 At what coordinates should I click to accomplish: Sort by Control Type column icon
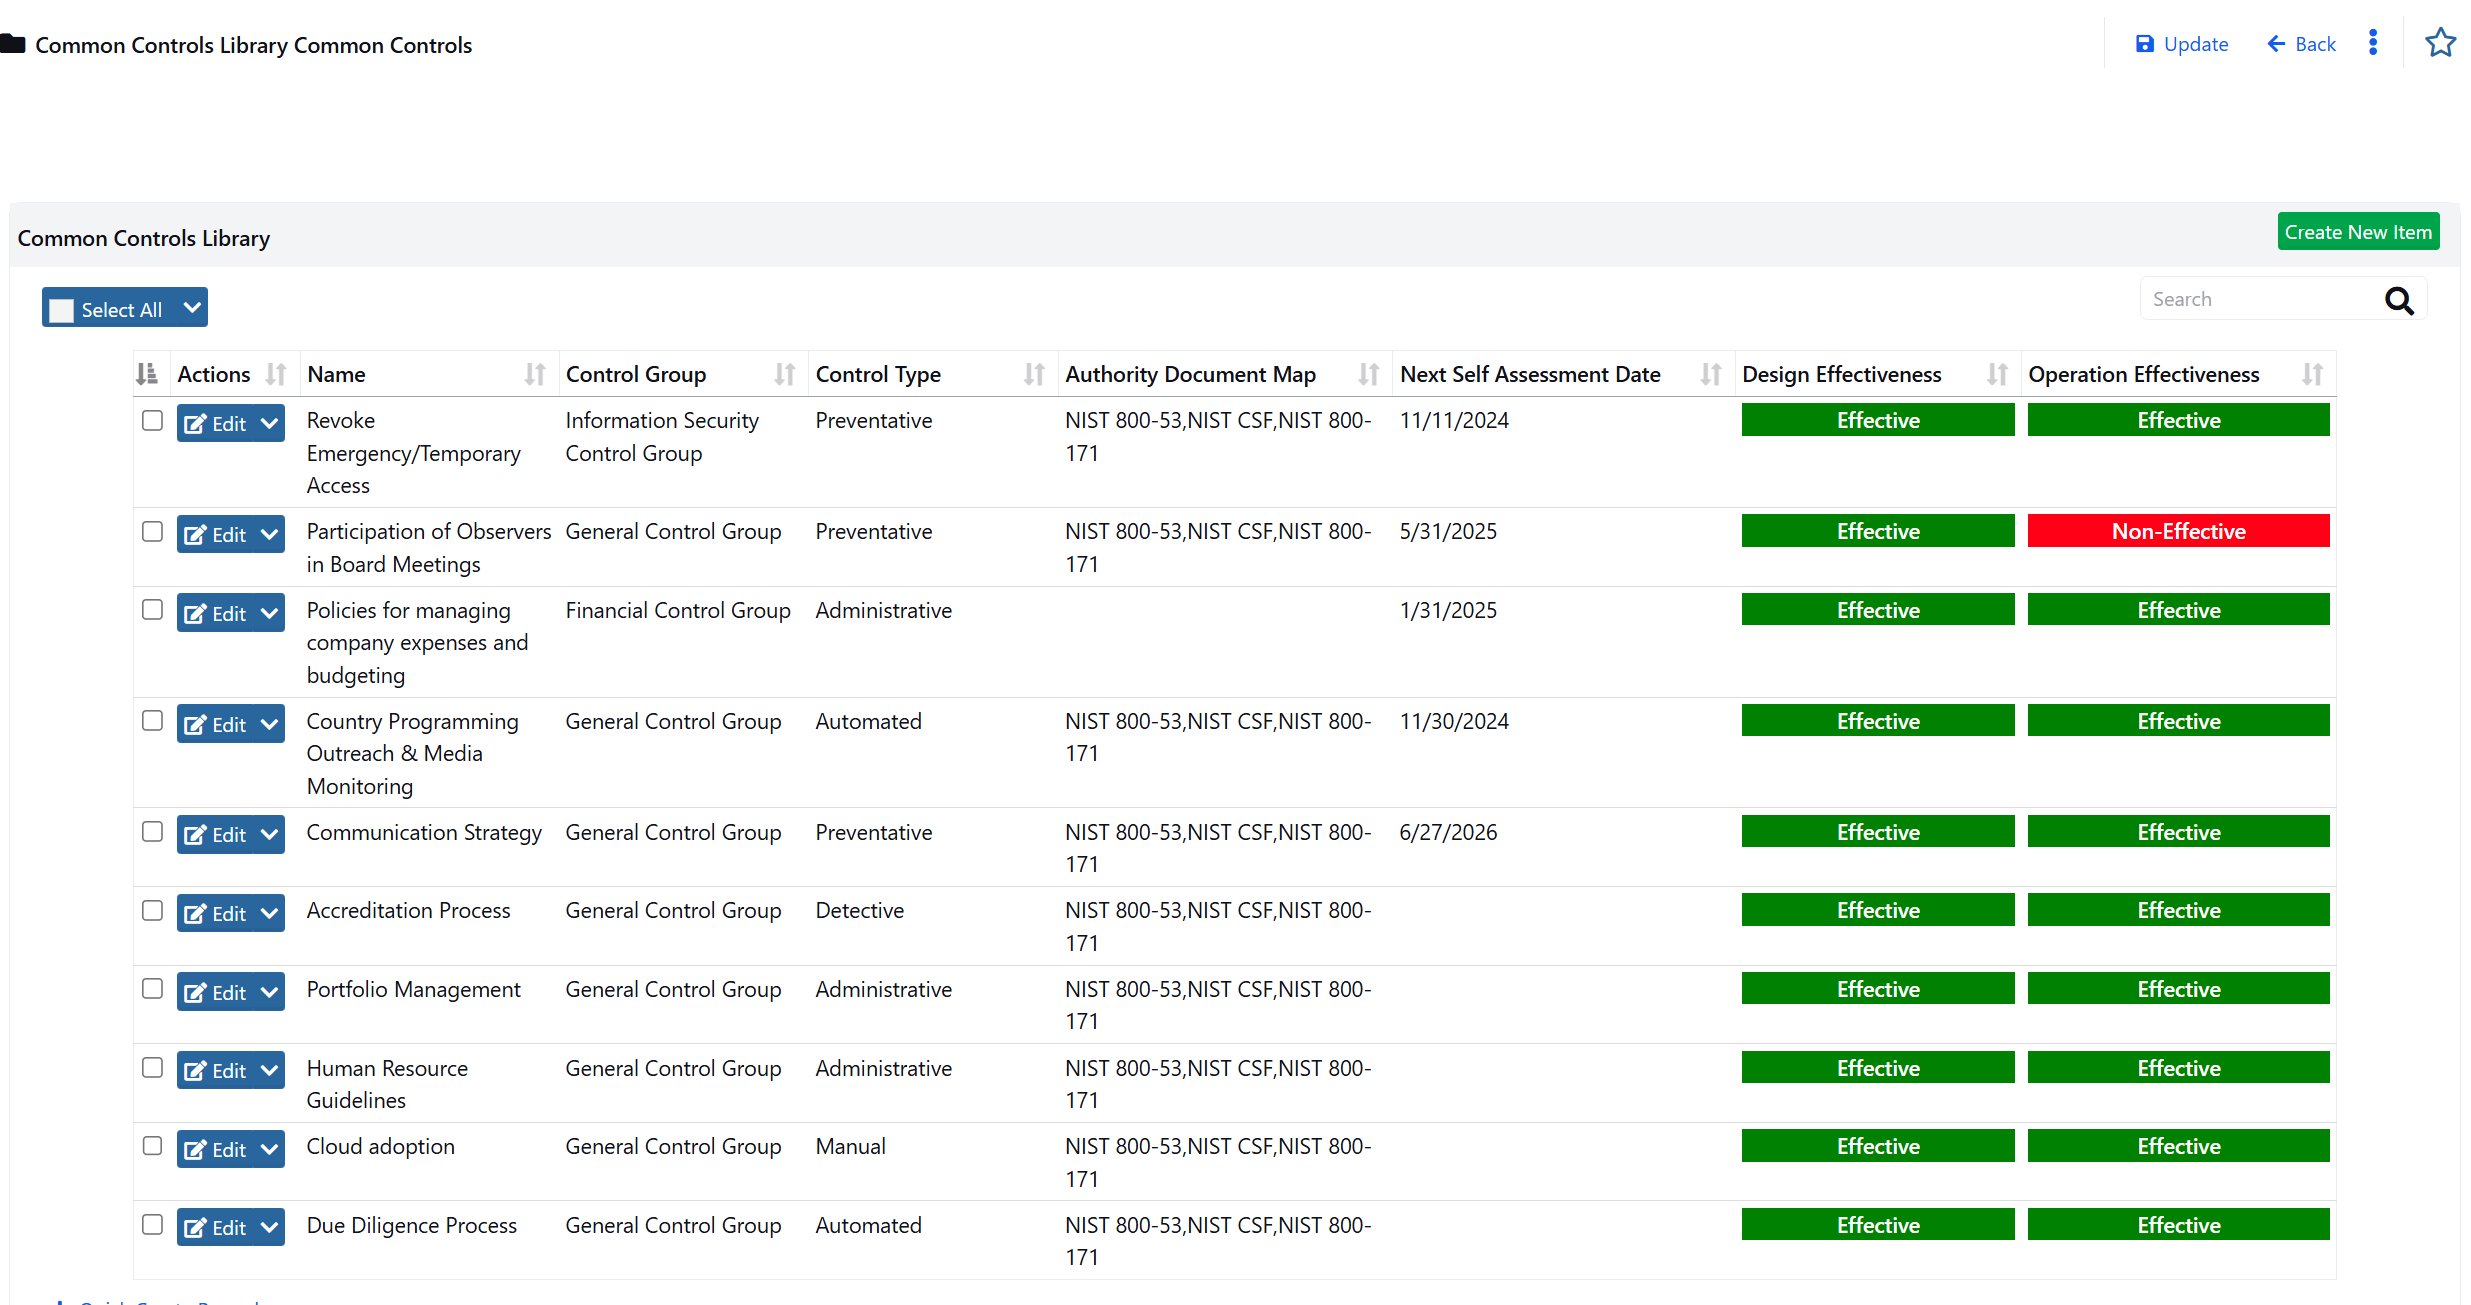tap(1034, 375)
